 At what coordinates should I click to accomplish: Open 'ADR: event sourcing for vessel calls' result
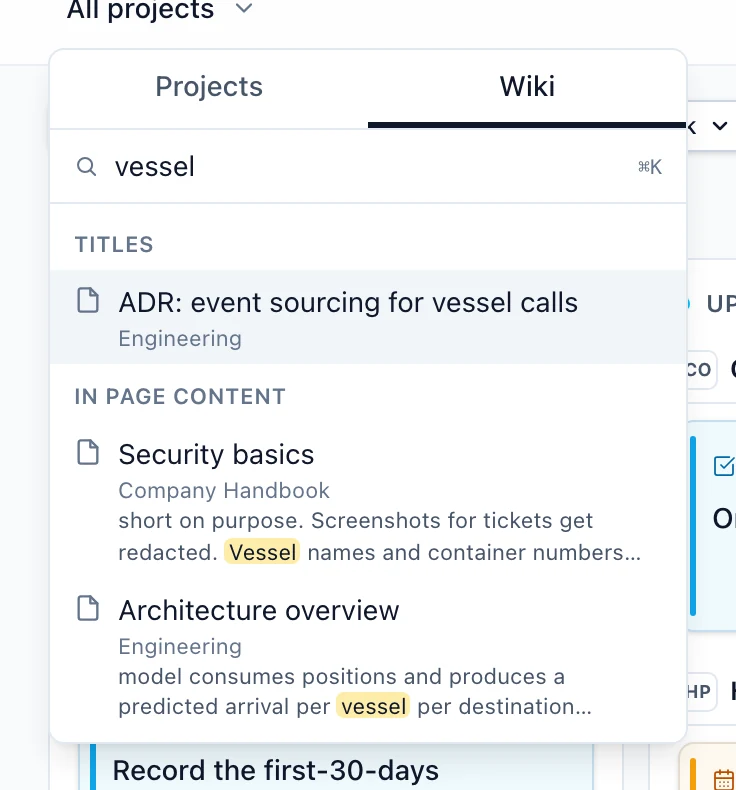(368, 317)
